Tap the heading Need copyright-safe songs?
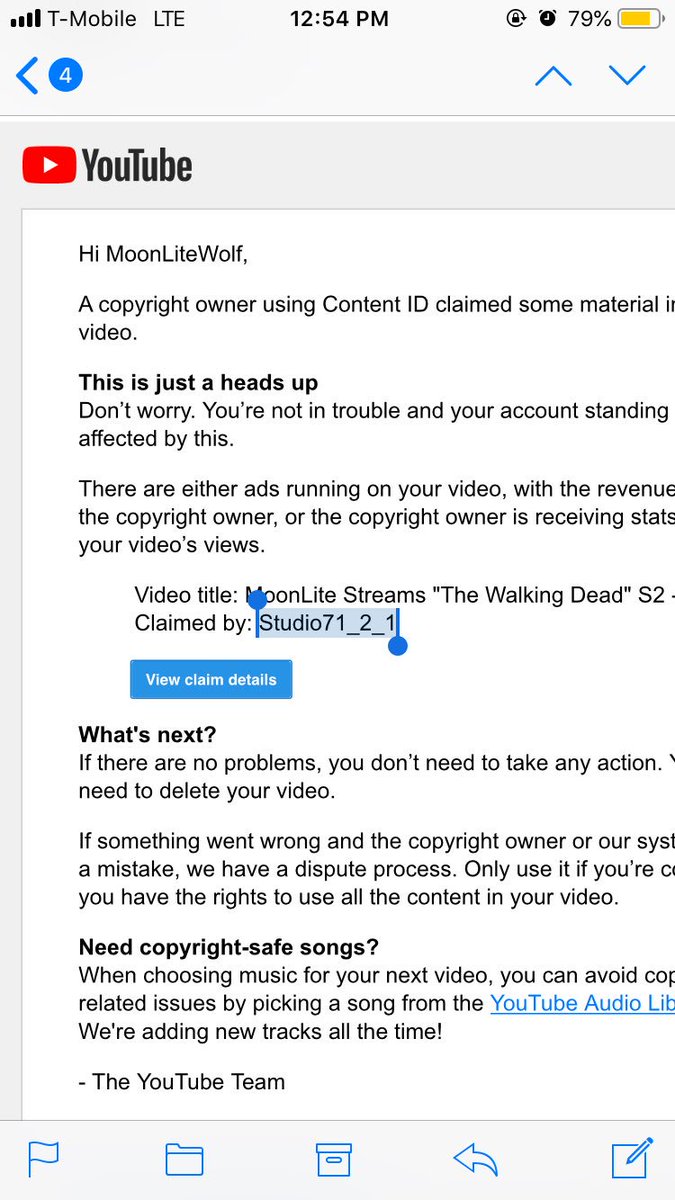Screen dimensions: 675x1200 (229, 947)
